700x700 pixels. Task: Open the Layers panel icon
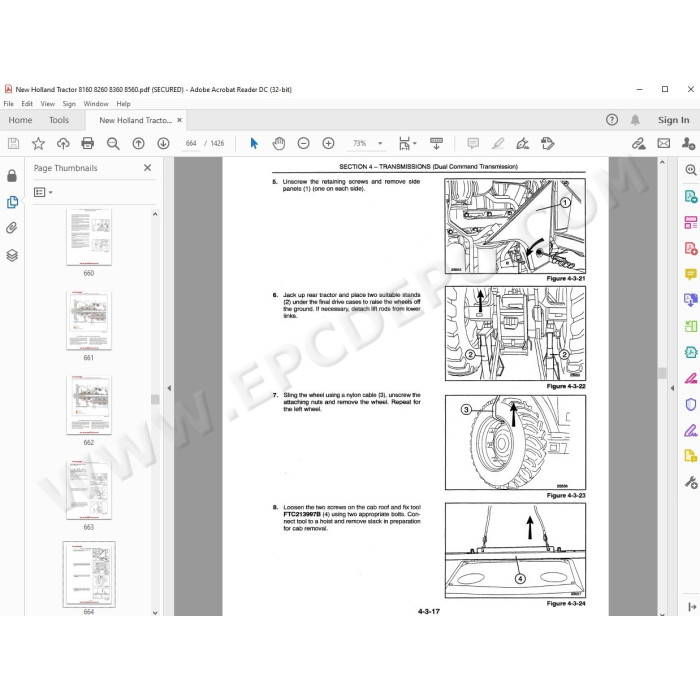12,255
